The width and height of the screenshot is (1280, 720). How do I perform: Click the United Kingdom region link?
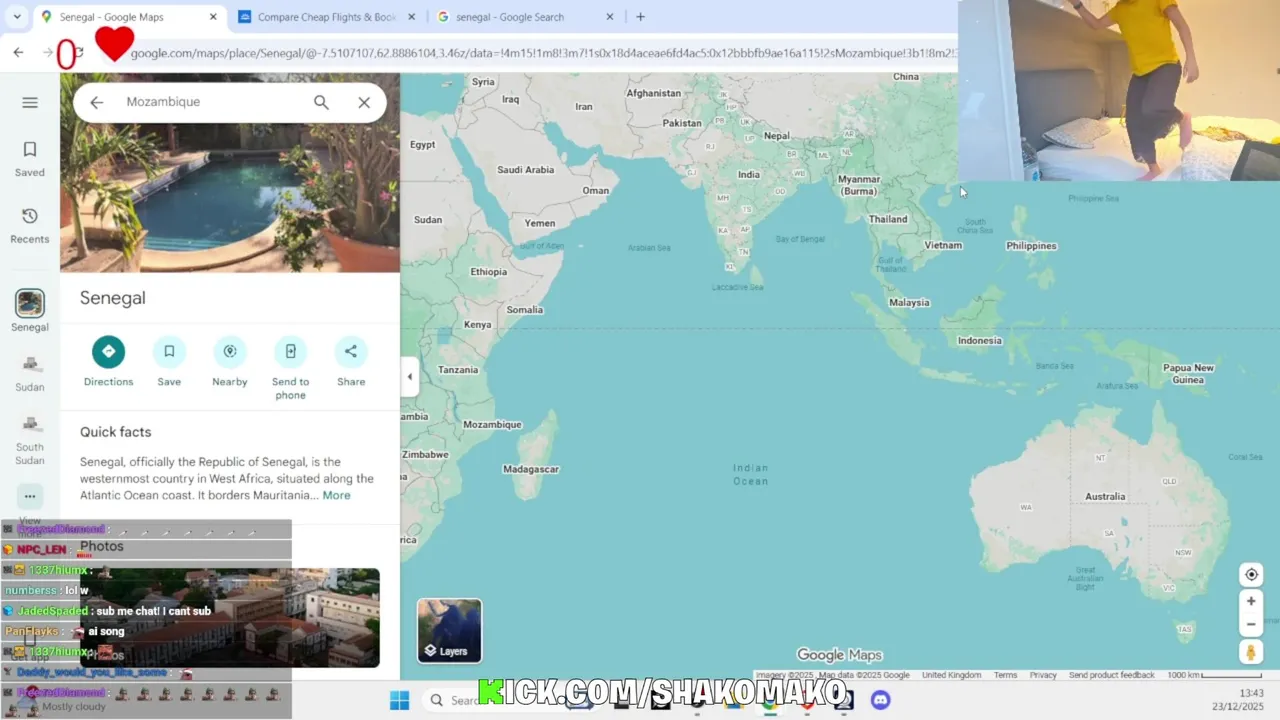pyautogui.click(x=951, y=675)
